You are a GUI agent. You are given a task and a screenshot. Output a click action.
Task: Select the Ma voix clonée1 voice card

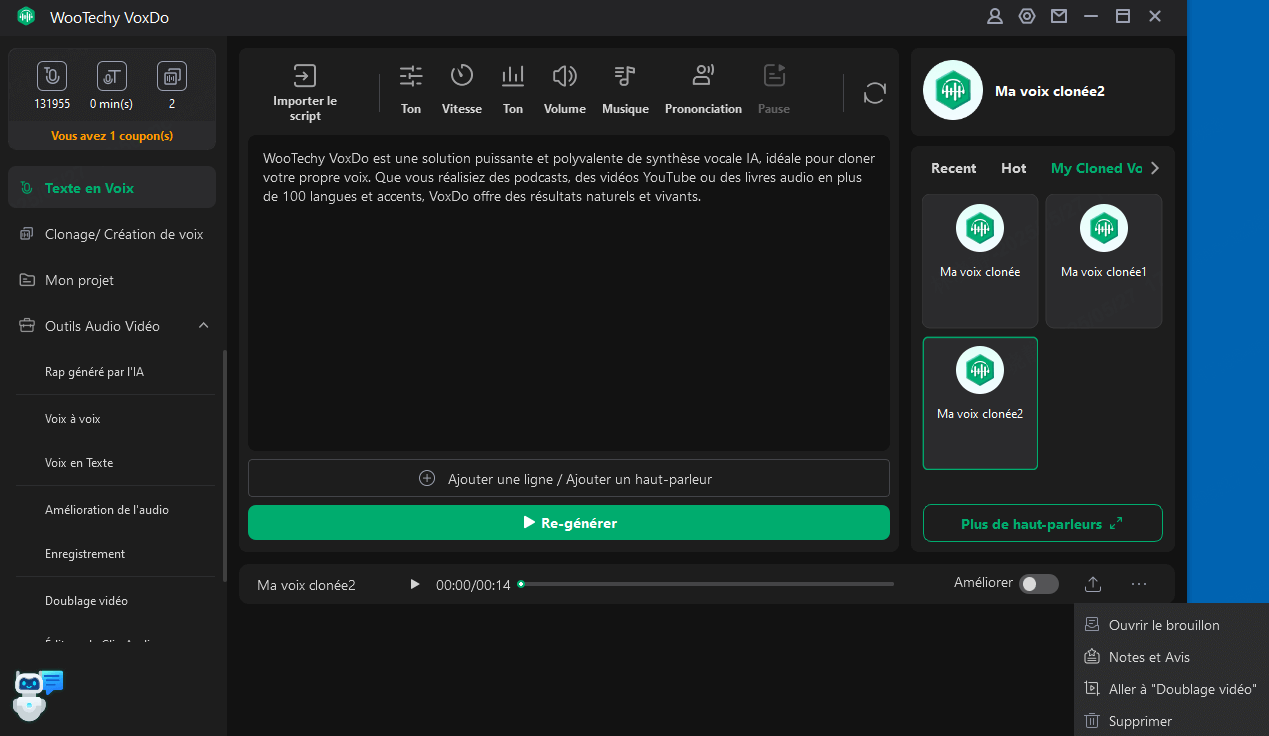click(x=1104, y=261)
